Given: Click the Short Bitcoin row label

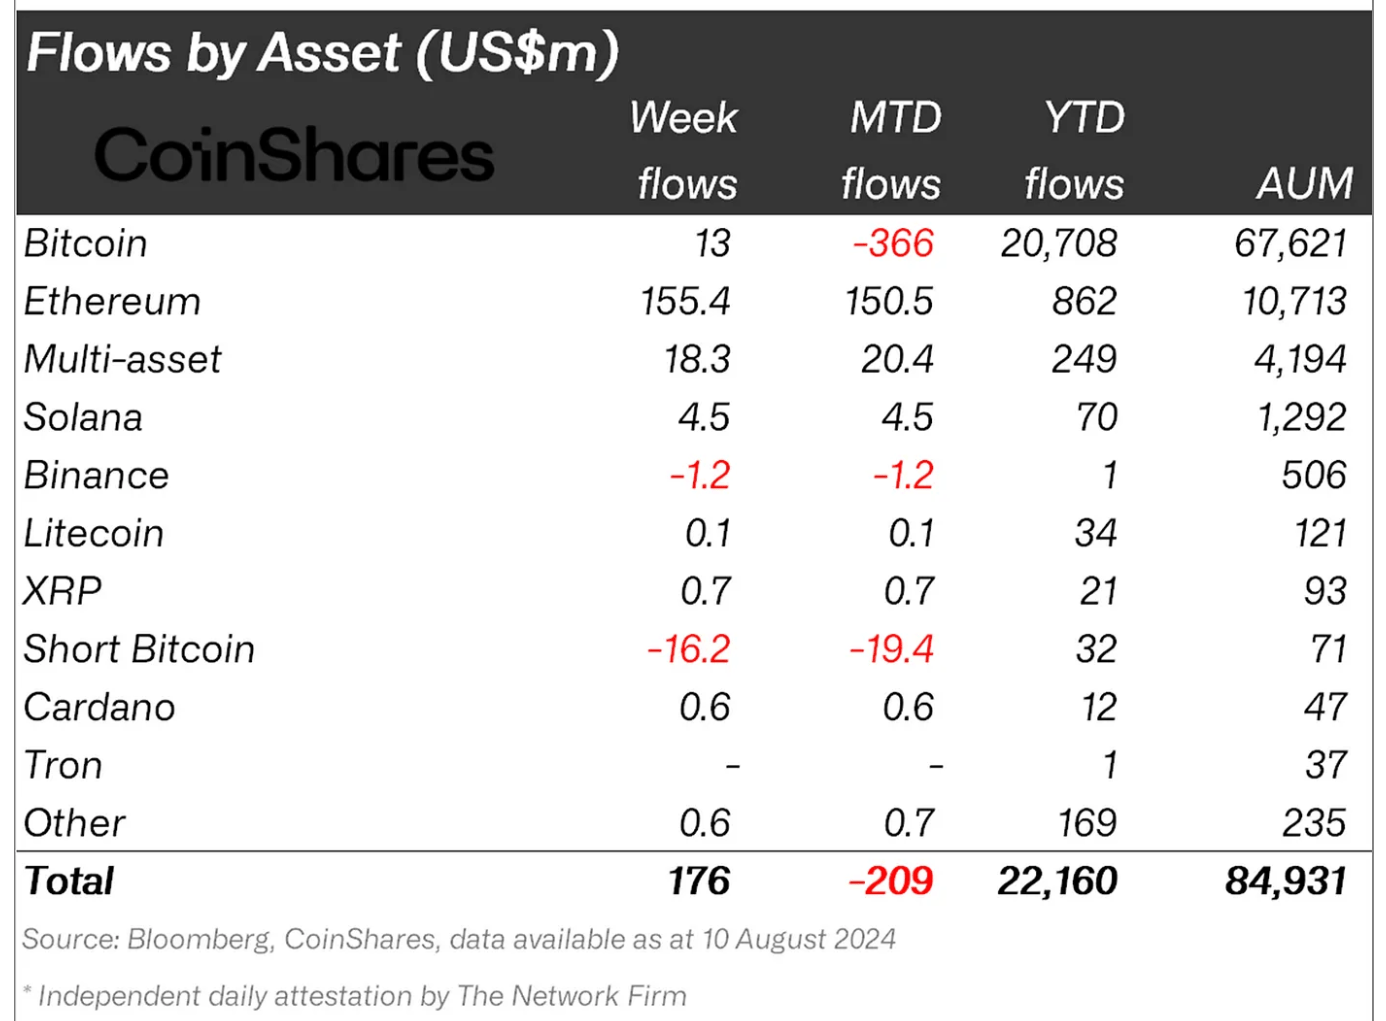Looking at the screenshot, I should coord(139,650).
